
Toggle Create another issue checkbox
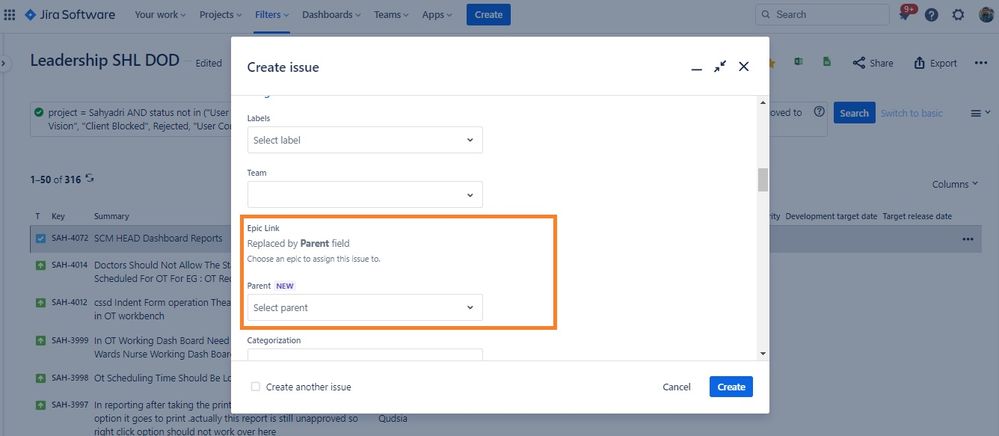255,386
